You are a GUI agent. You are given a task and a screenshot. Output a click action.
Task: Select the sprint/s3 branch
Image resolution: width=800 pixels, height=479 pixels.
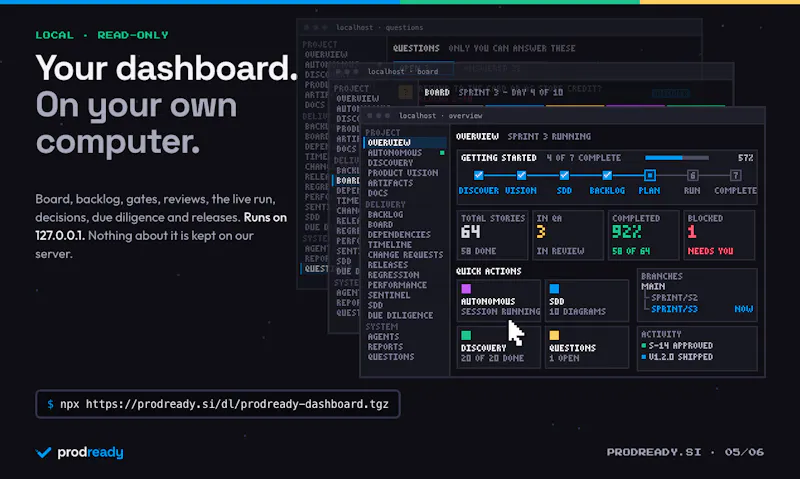tap(674, 309)
